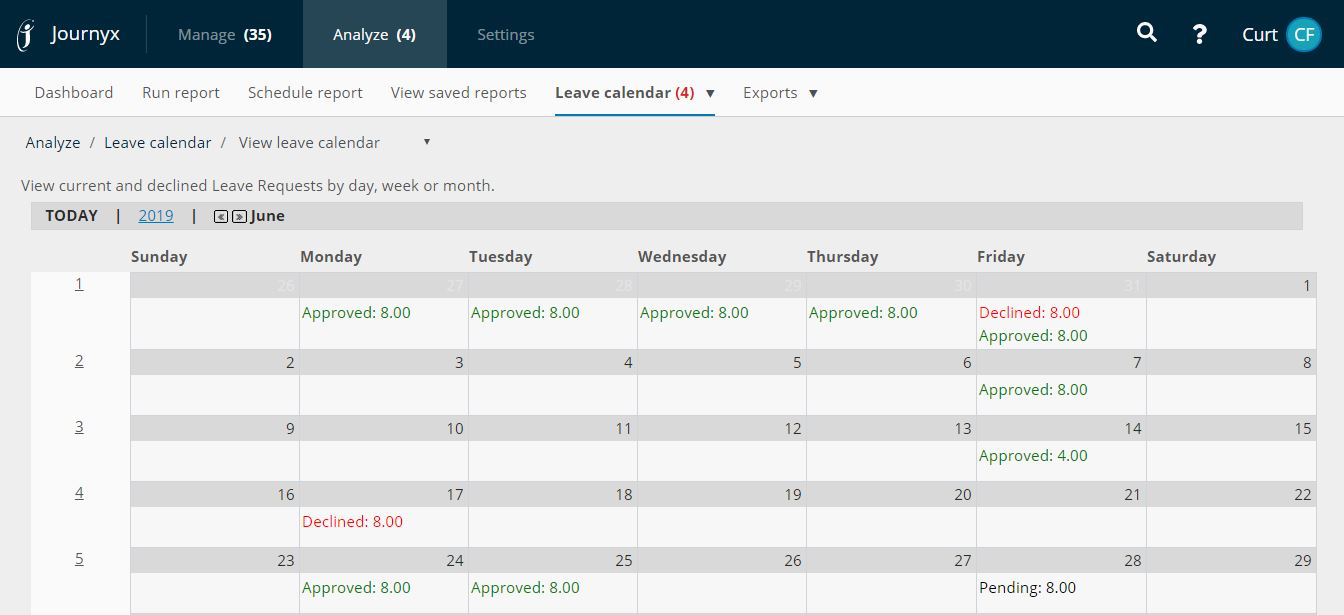The width and height of the screenshot is (1344, 615).
Task: Open the View leave calendar breadcrumb dropdown
Action: pos(427,142)
